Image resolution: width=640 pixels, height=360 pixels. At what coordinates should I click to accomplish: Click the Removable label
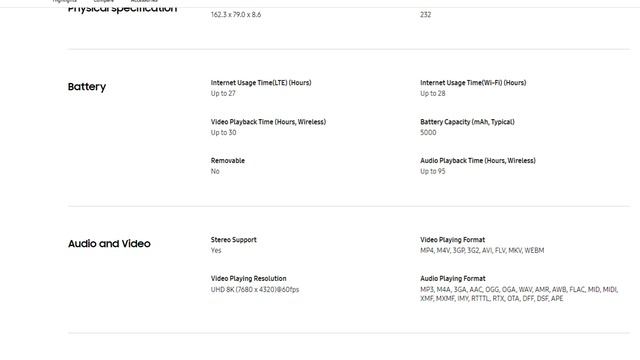tap(228, 161)
